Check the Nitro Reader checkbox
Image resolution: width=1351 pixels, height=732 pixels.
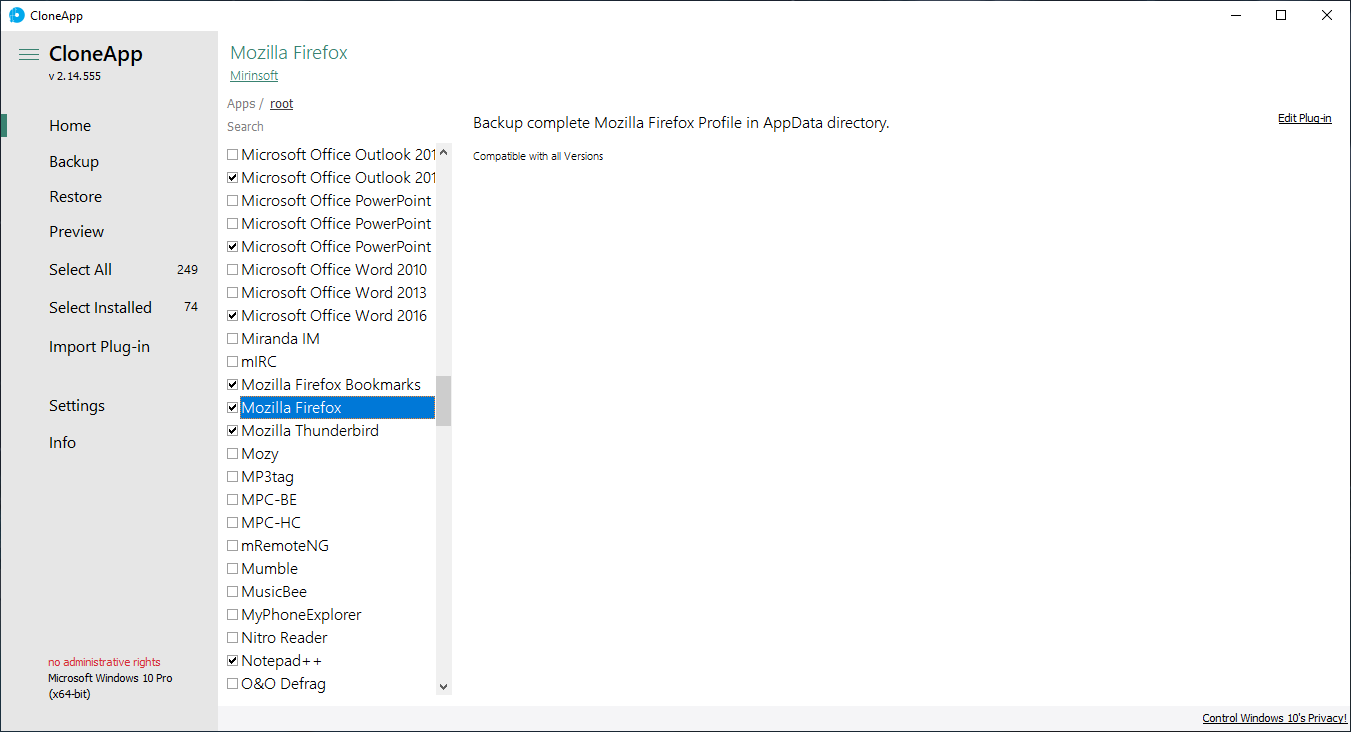pyautogui.click(x=233, y=638)
